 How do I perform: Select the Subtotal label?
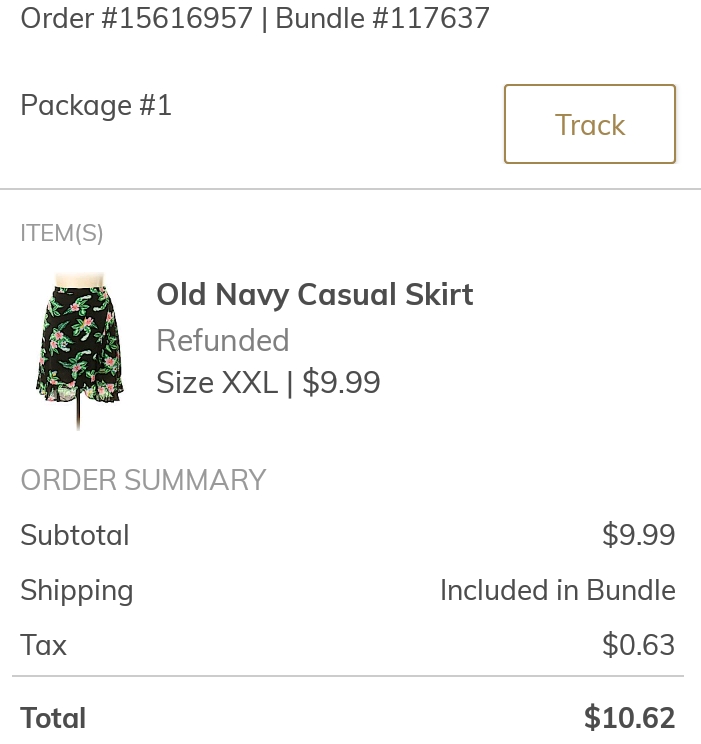[x=75, y=535]
